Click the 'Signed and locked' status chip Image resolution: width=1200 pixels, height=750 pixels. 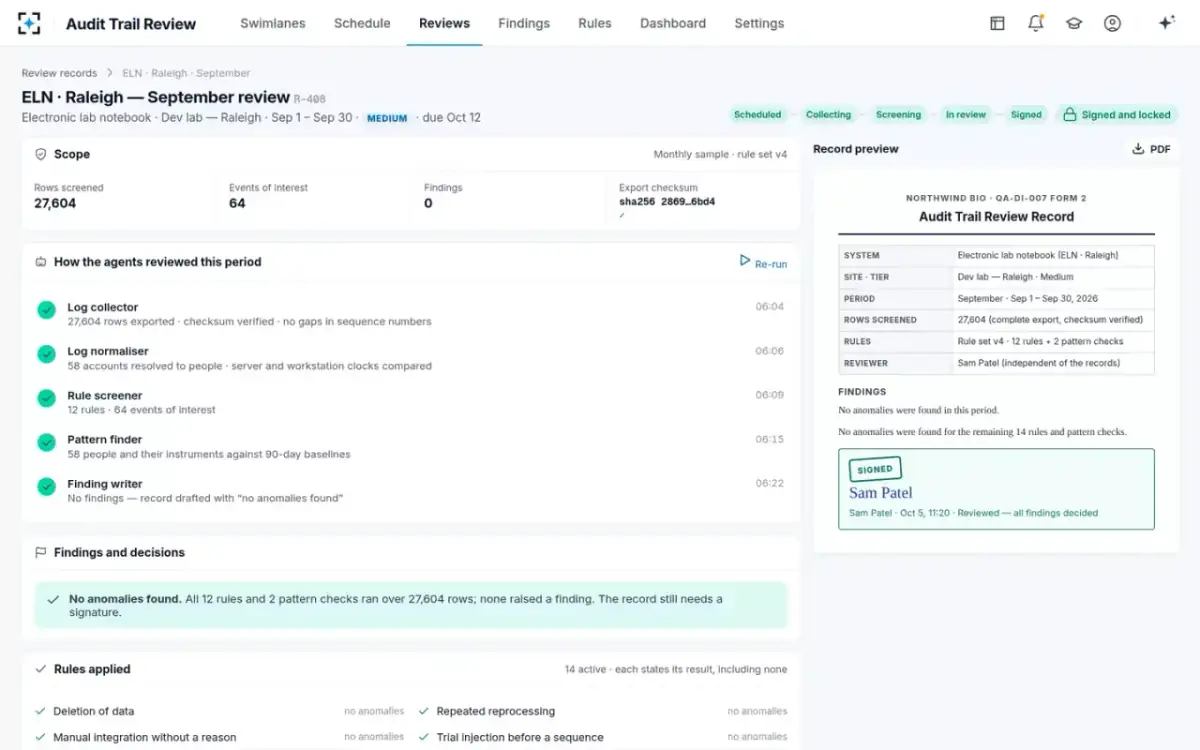1116,115
